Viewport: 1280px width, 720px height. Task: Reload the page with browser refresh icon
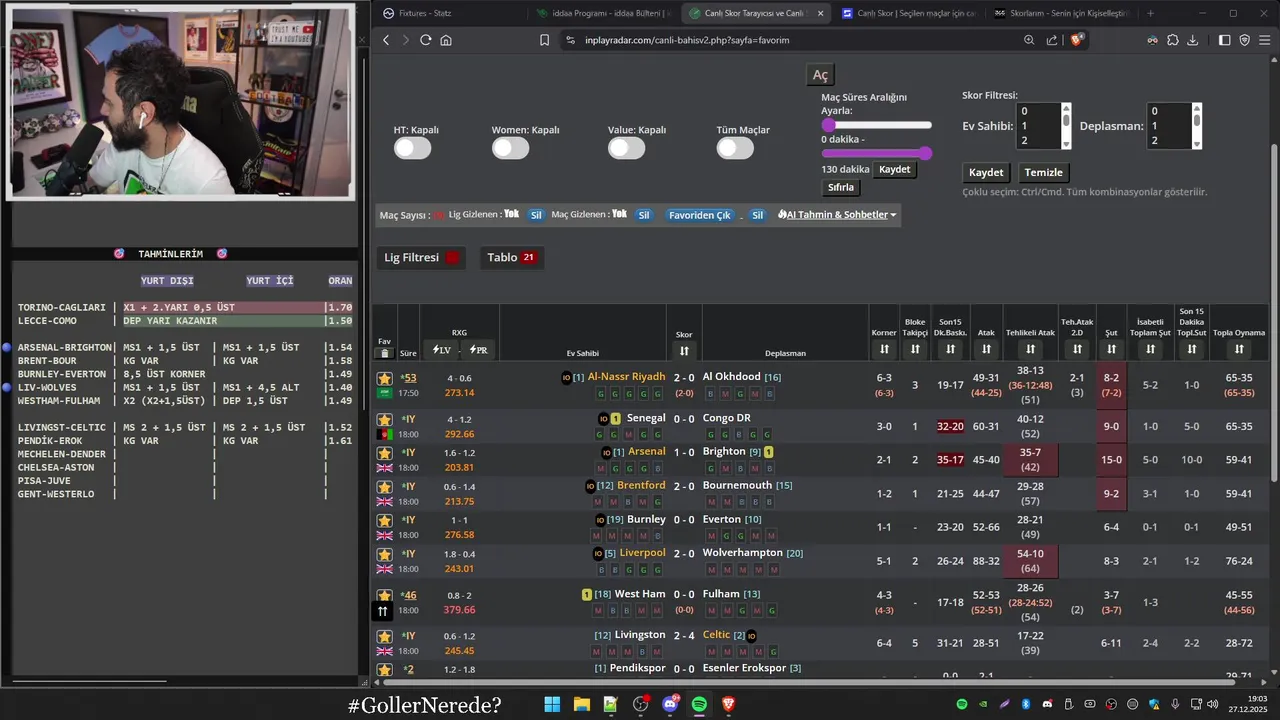point(425,40)
